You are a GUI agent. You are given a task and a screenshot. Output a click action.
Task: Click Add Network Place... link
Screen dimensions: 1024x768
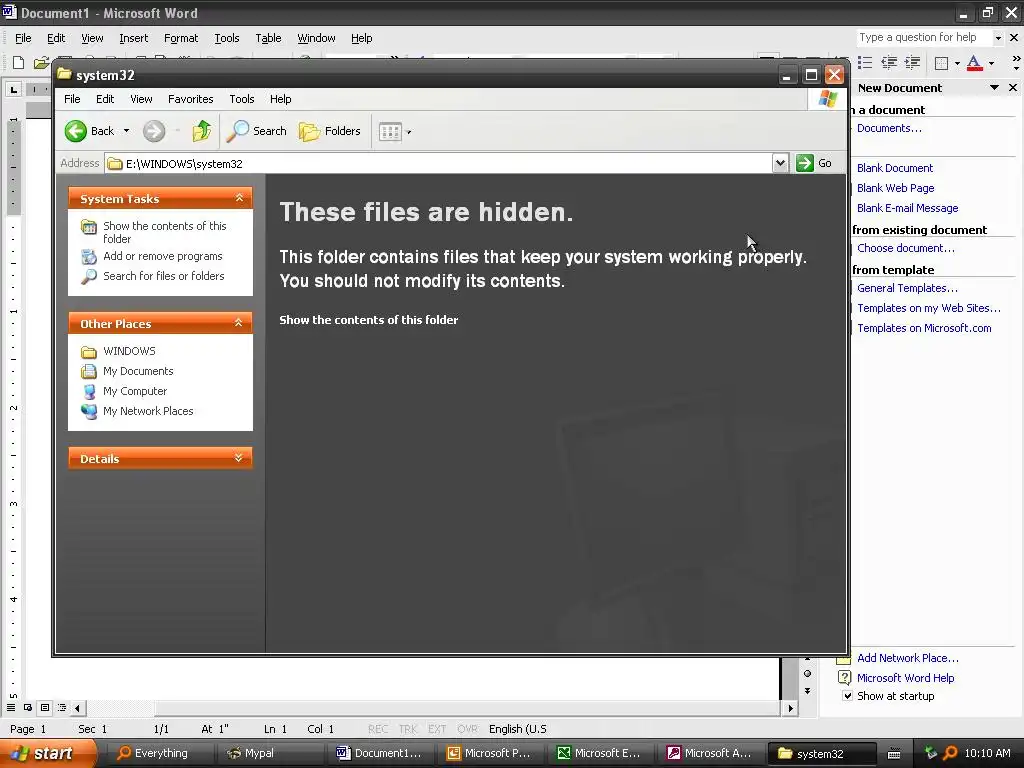coord(908,658)
